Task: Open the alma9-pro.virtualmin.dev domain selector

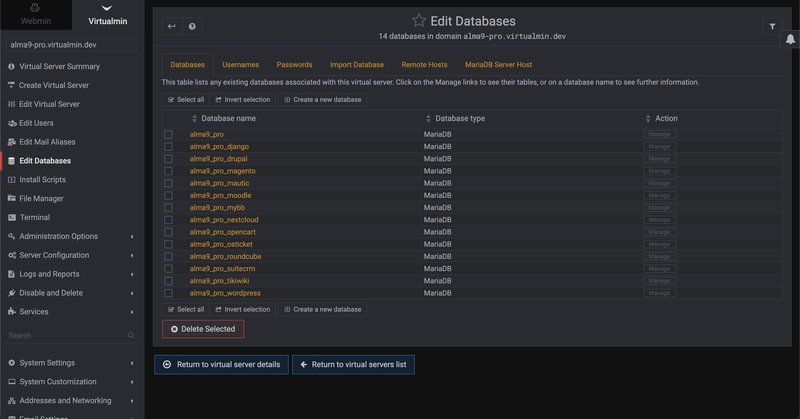Action: [x=72, y=45]
